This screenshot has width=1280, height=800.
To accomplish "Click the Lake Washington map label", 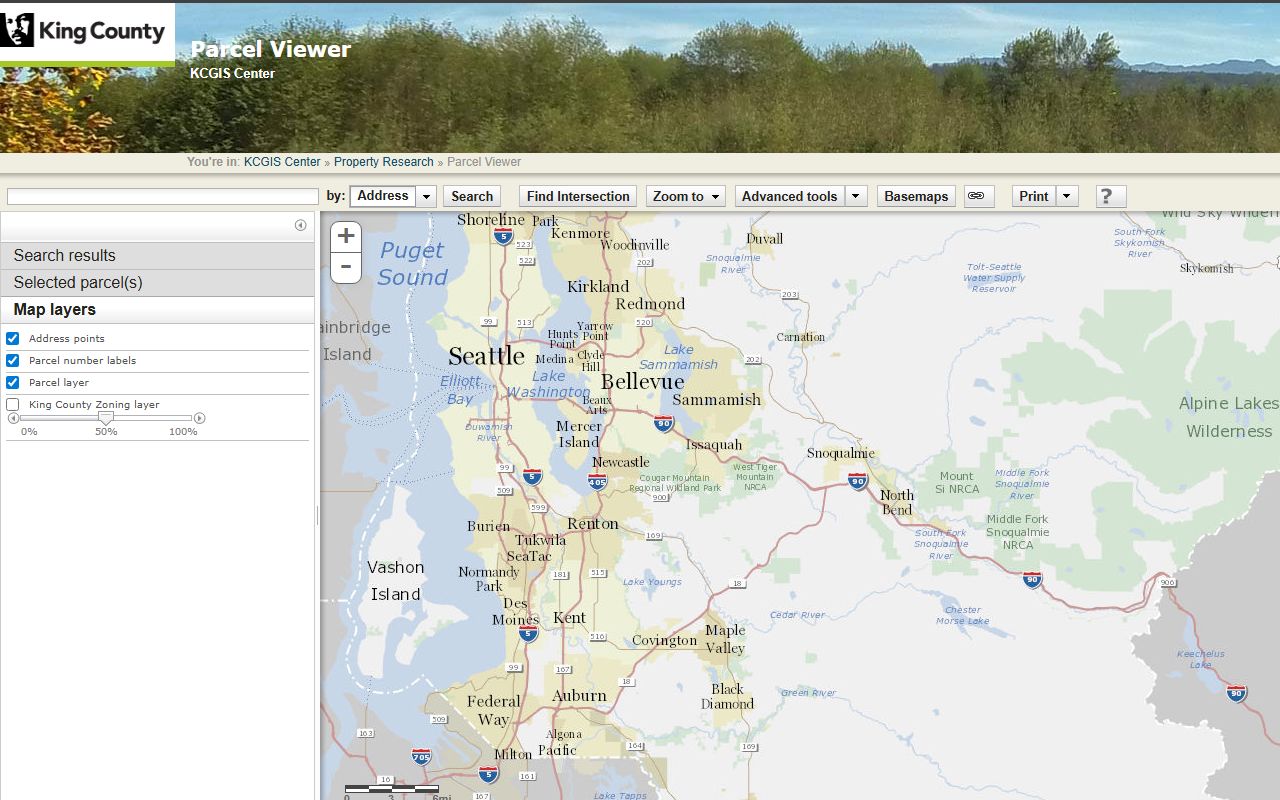I will pyautogui.click(x=548, y=384).
